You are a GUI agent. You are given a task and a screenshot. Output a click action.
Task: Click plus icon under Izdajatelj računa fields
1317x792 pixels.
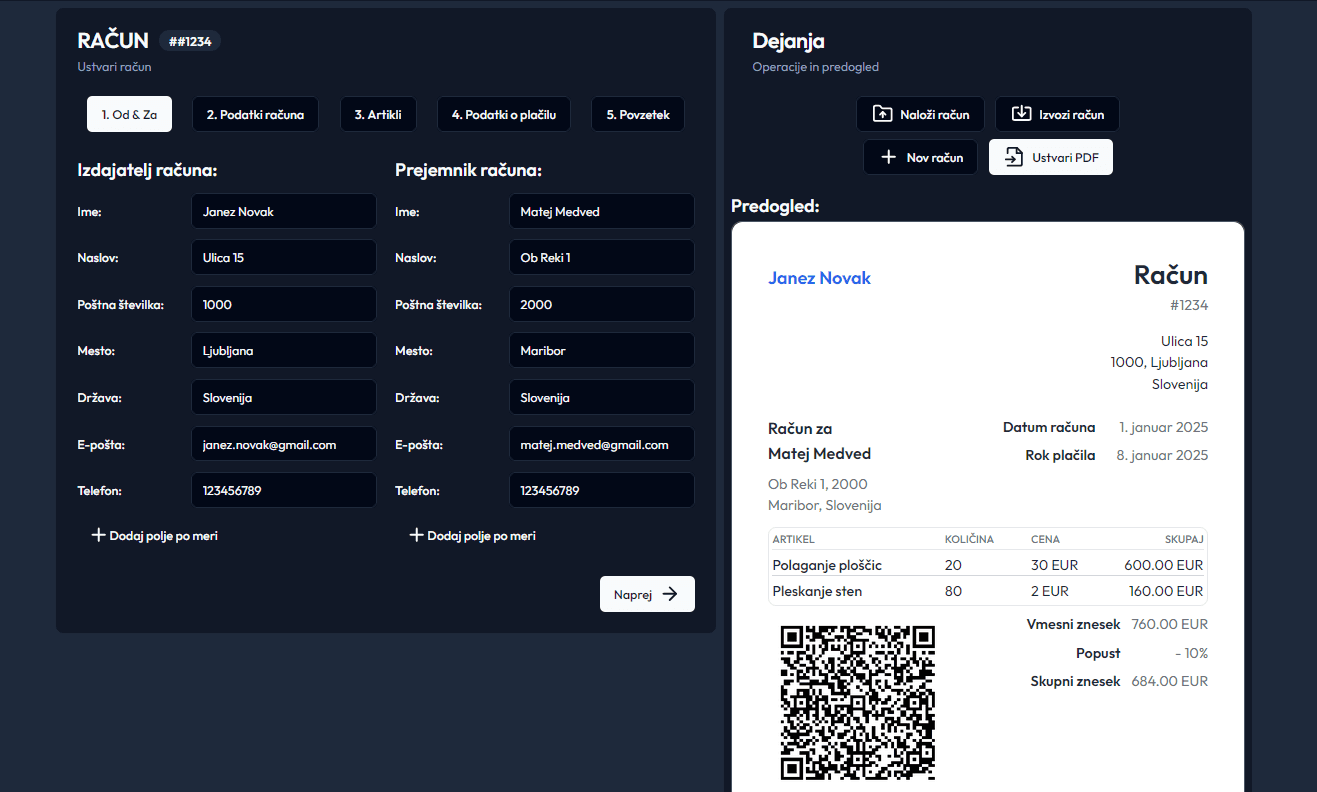(x=98, y=536)
